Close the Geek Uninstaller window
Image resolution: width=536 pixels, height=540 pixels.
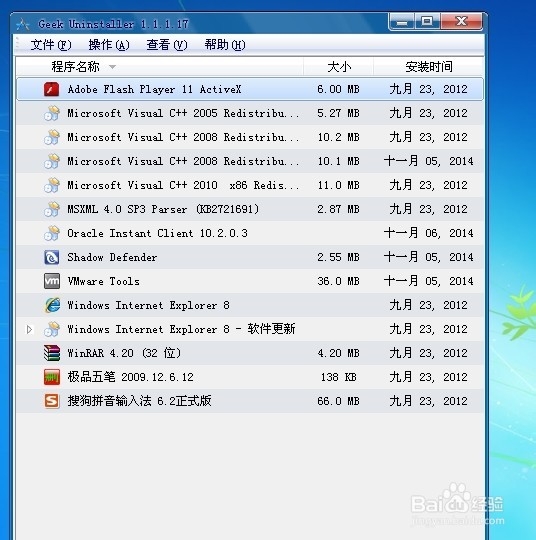(461, 22)
